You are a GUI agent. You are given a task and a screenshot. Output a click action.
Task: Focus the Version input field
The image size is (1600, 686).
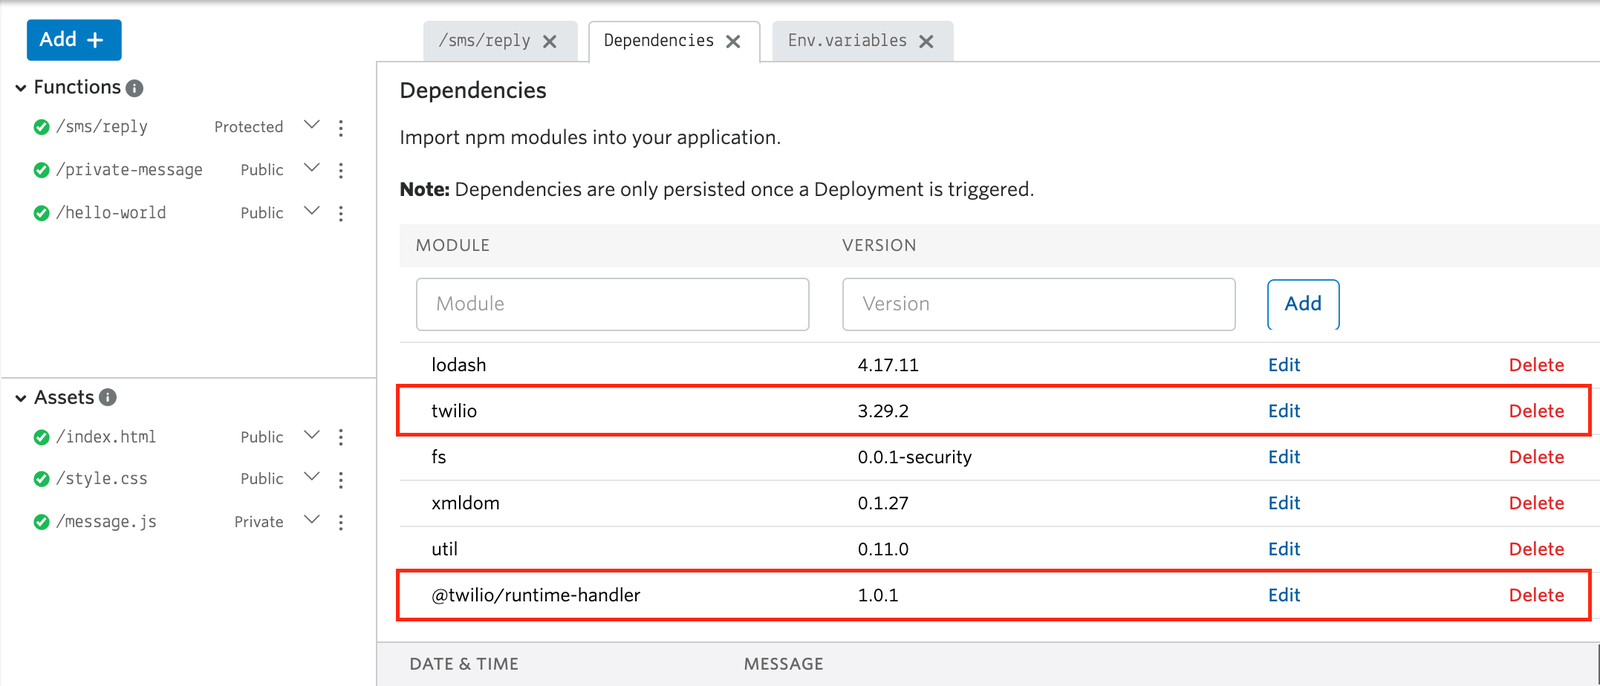pyautogui.click(x=1039, y=304)
